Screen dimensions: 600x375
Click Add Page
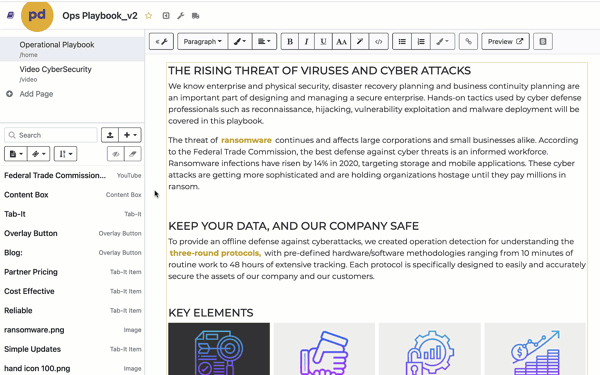coord(36,94)
